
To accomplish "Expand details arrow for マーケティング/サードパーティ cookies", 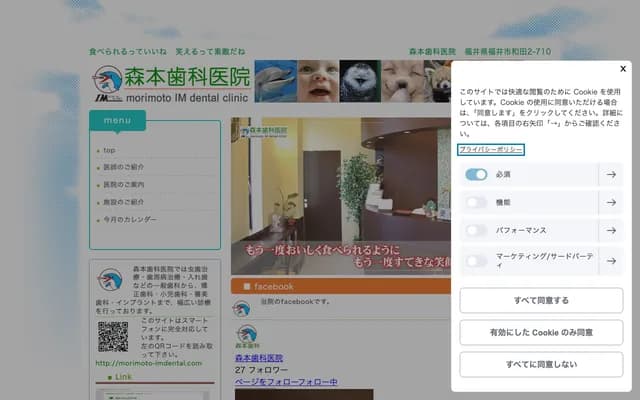I will pos(611,261).
